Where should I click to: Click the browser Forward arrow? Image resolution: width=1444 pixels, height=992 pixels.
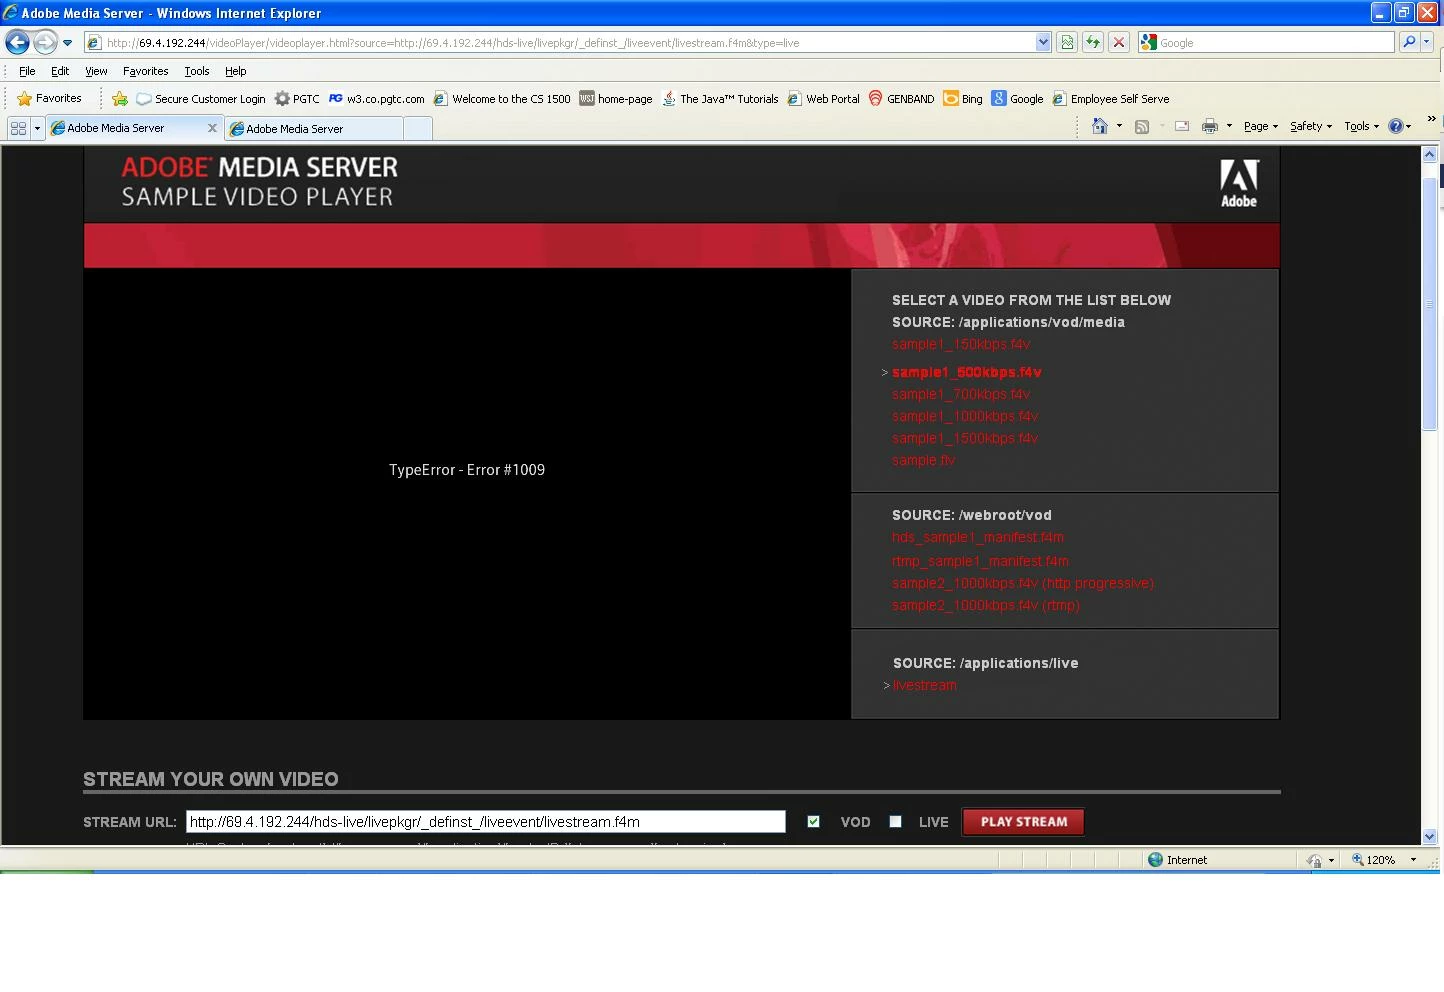tap(45, 42)
